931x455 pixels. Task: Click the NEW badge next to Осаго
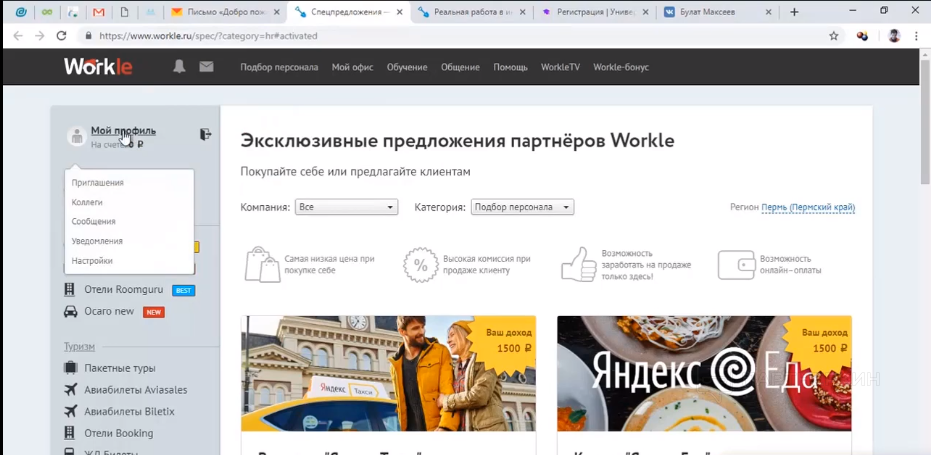point(154,312)
